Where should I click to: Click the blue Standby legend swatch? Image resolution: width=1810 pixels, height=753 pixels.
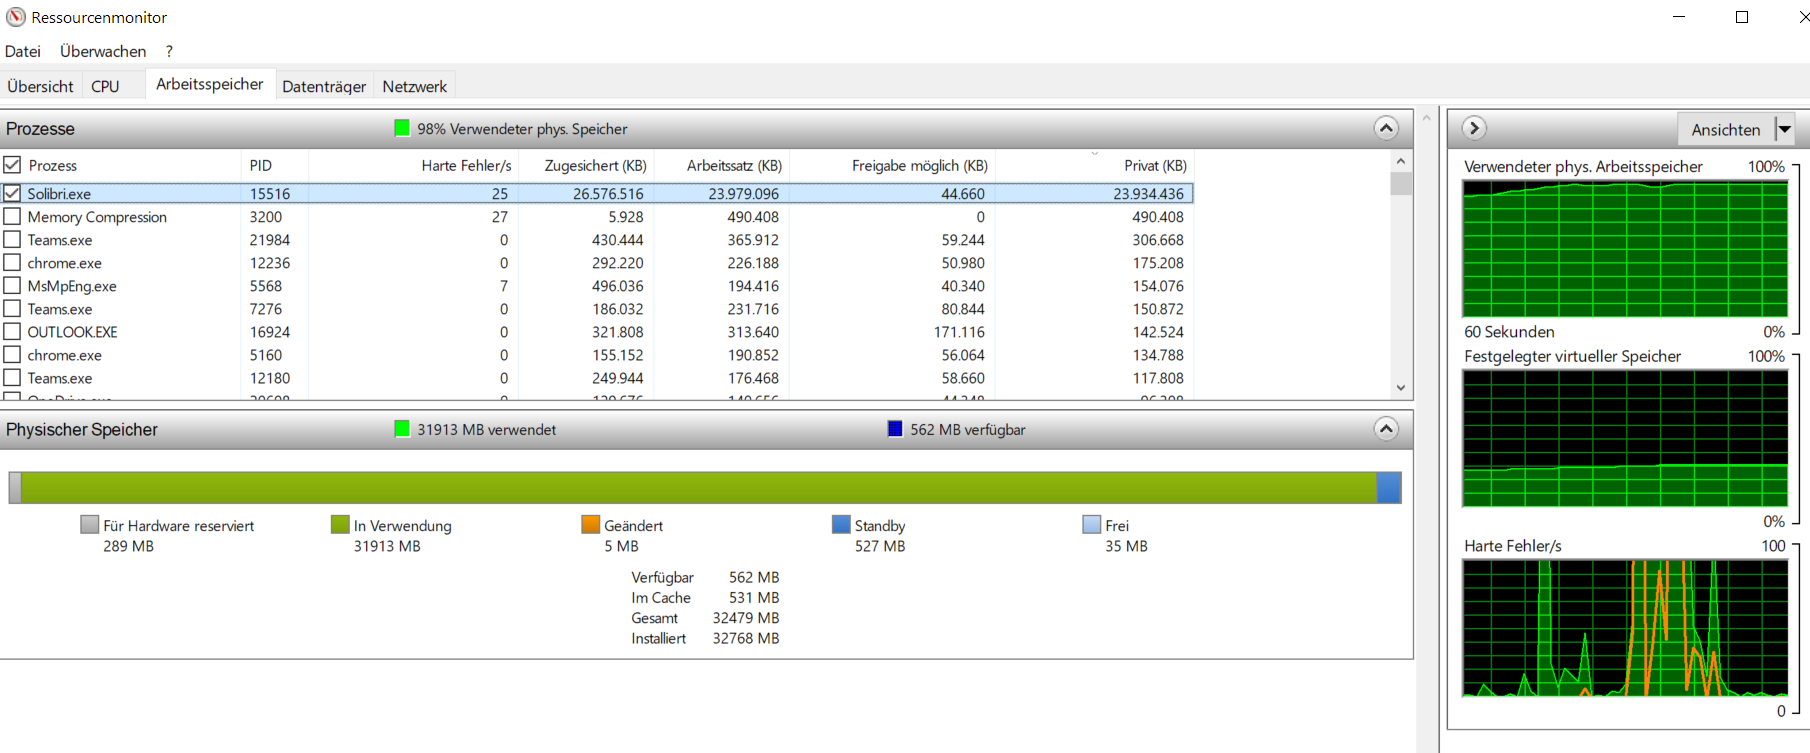(x=841, y=525)
